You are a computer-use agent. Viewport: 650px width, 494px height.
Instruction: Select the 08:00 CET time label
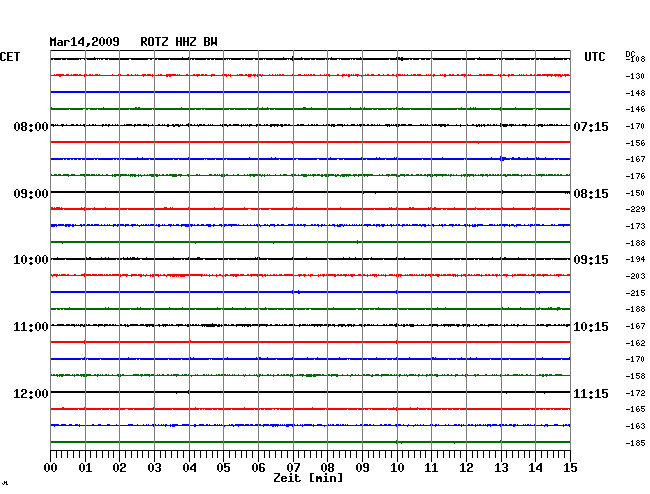tap(31, 127)
